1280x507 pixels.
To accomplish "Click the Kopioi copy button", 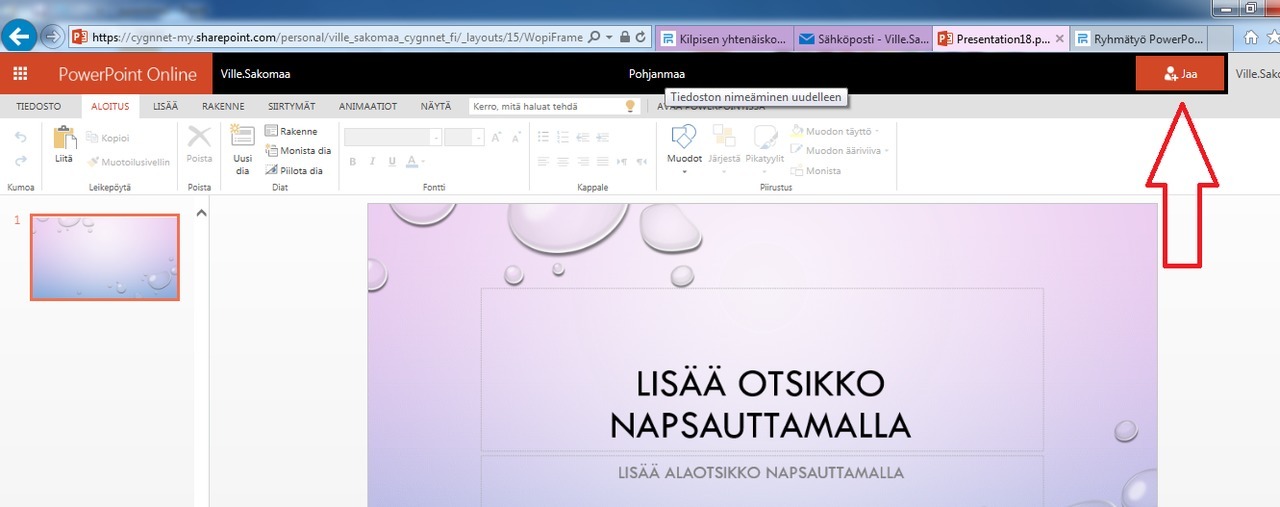I will pyautogui.click(x=108, y=138).
